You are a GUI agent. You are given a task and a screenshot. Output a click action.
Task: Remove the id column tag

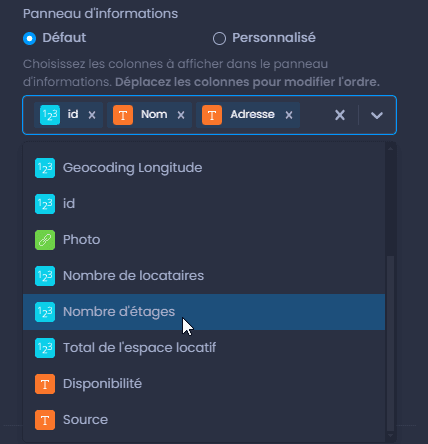(92, 115)
